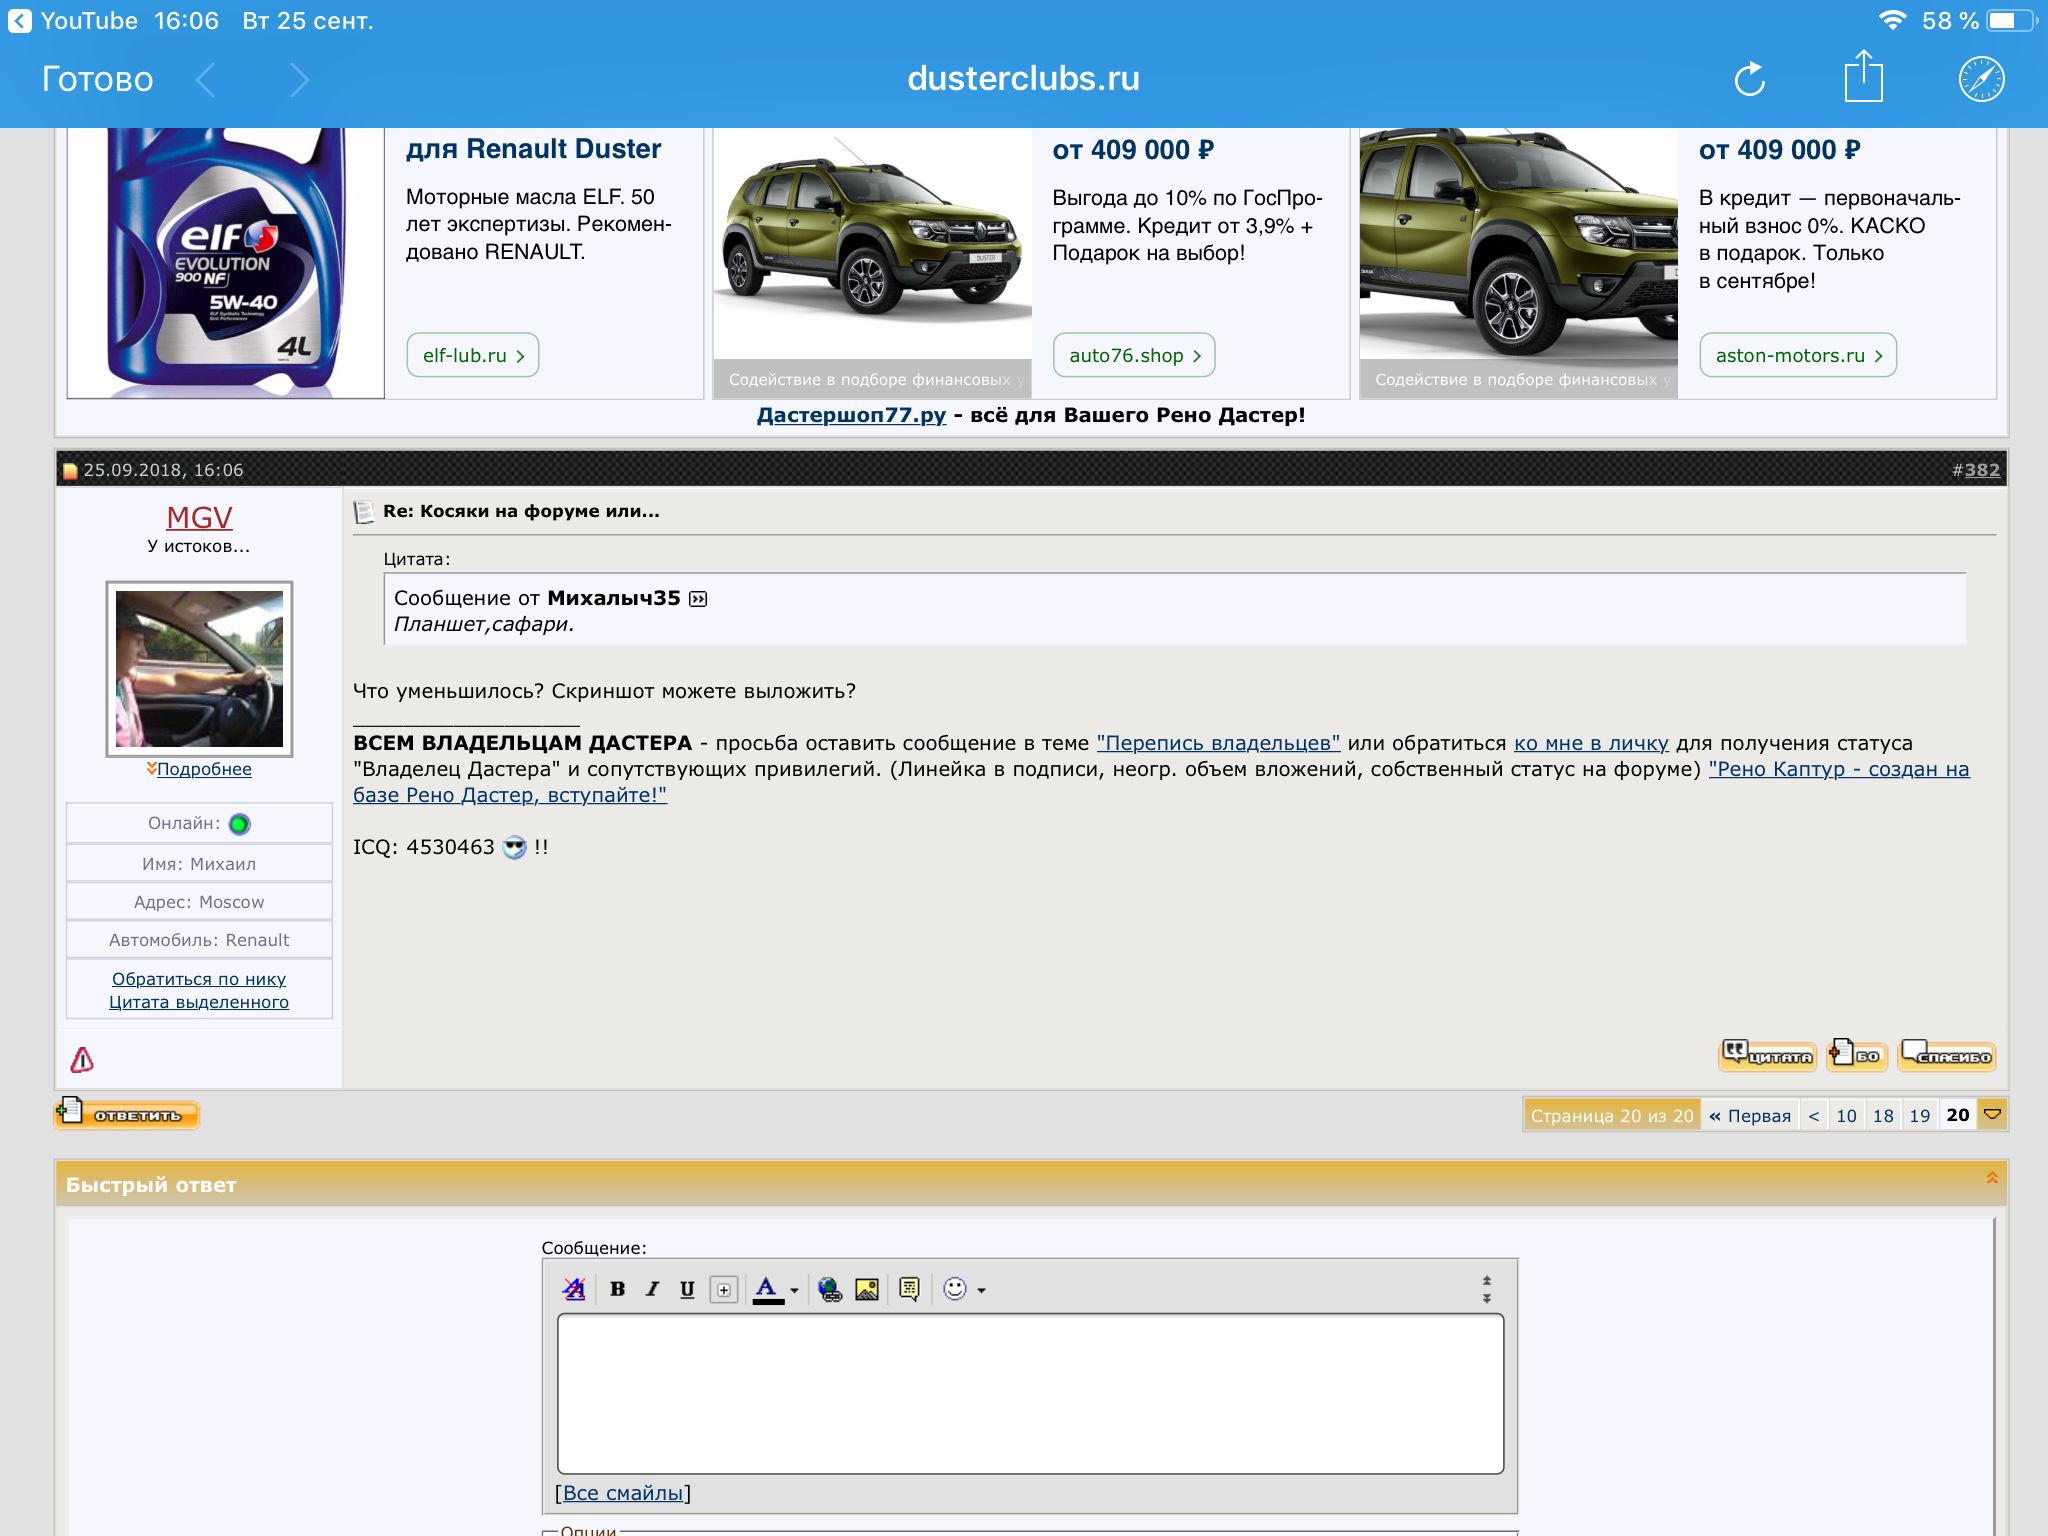2048x1536 pixels.
Task: Open the aston-motors.ru ad button
Action: point(1798,355)
